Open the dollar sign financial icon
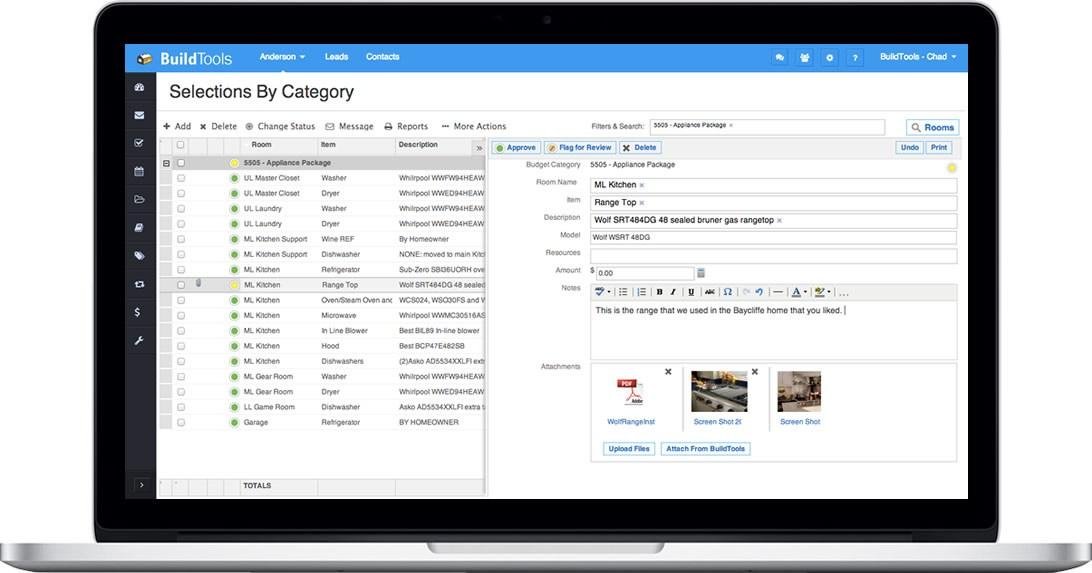 click(138, 313)
